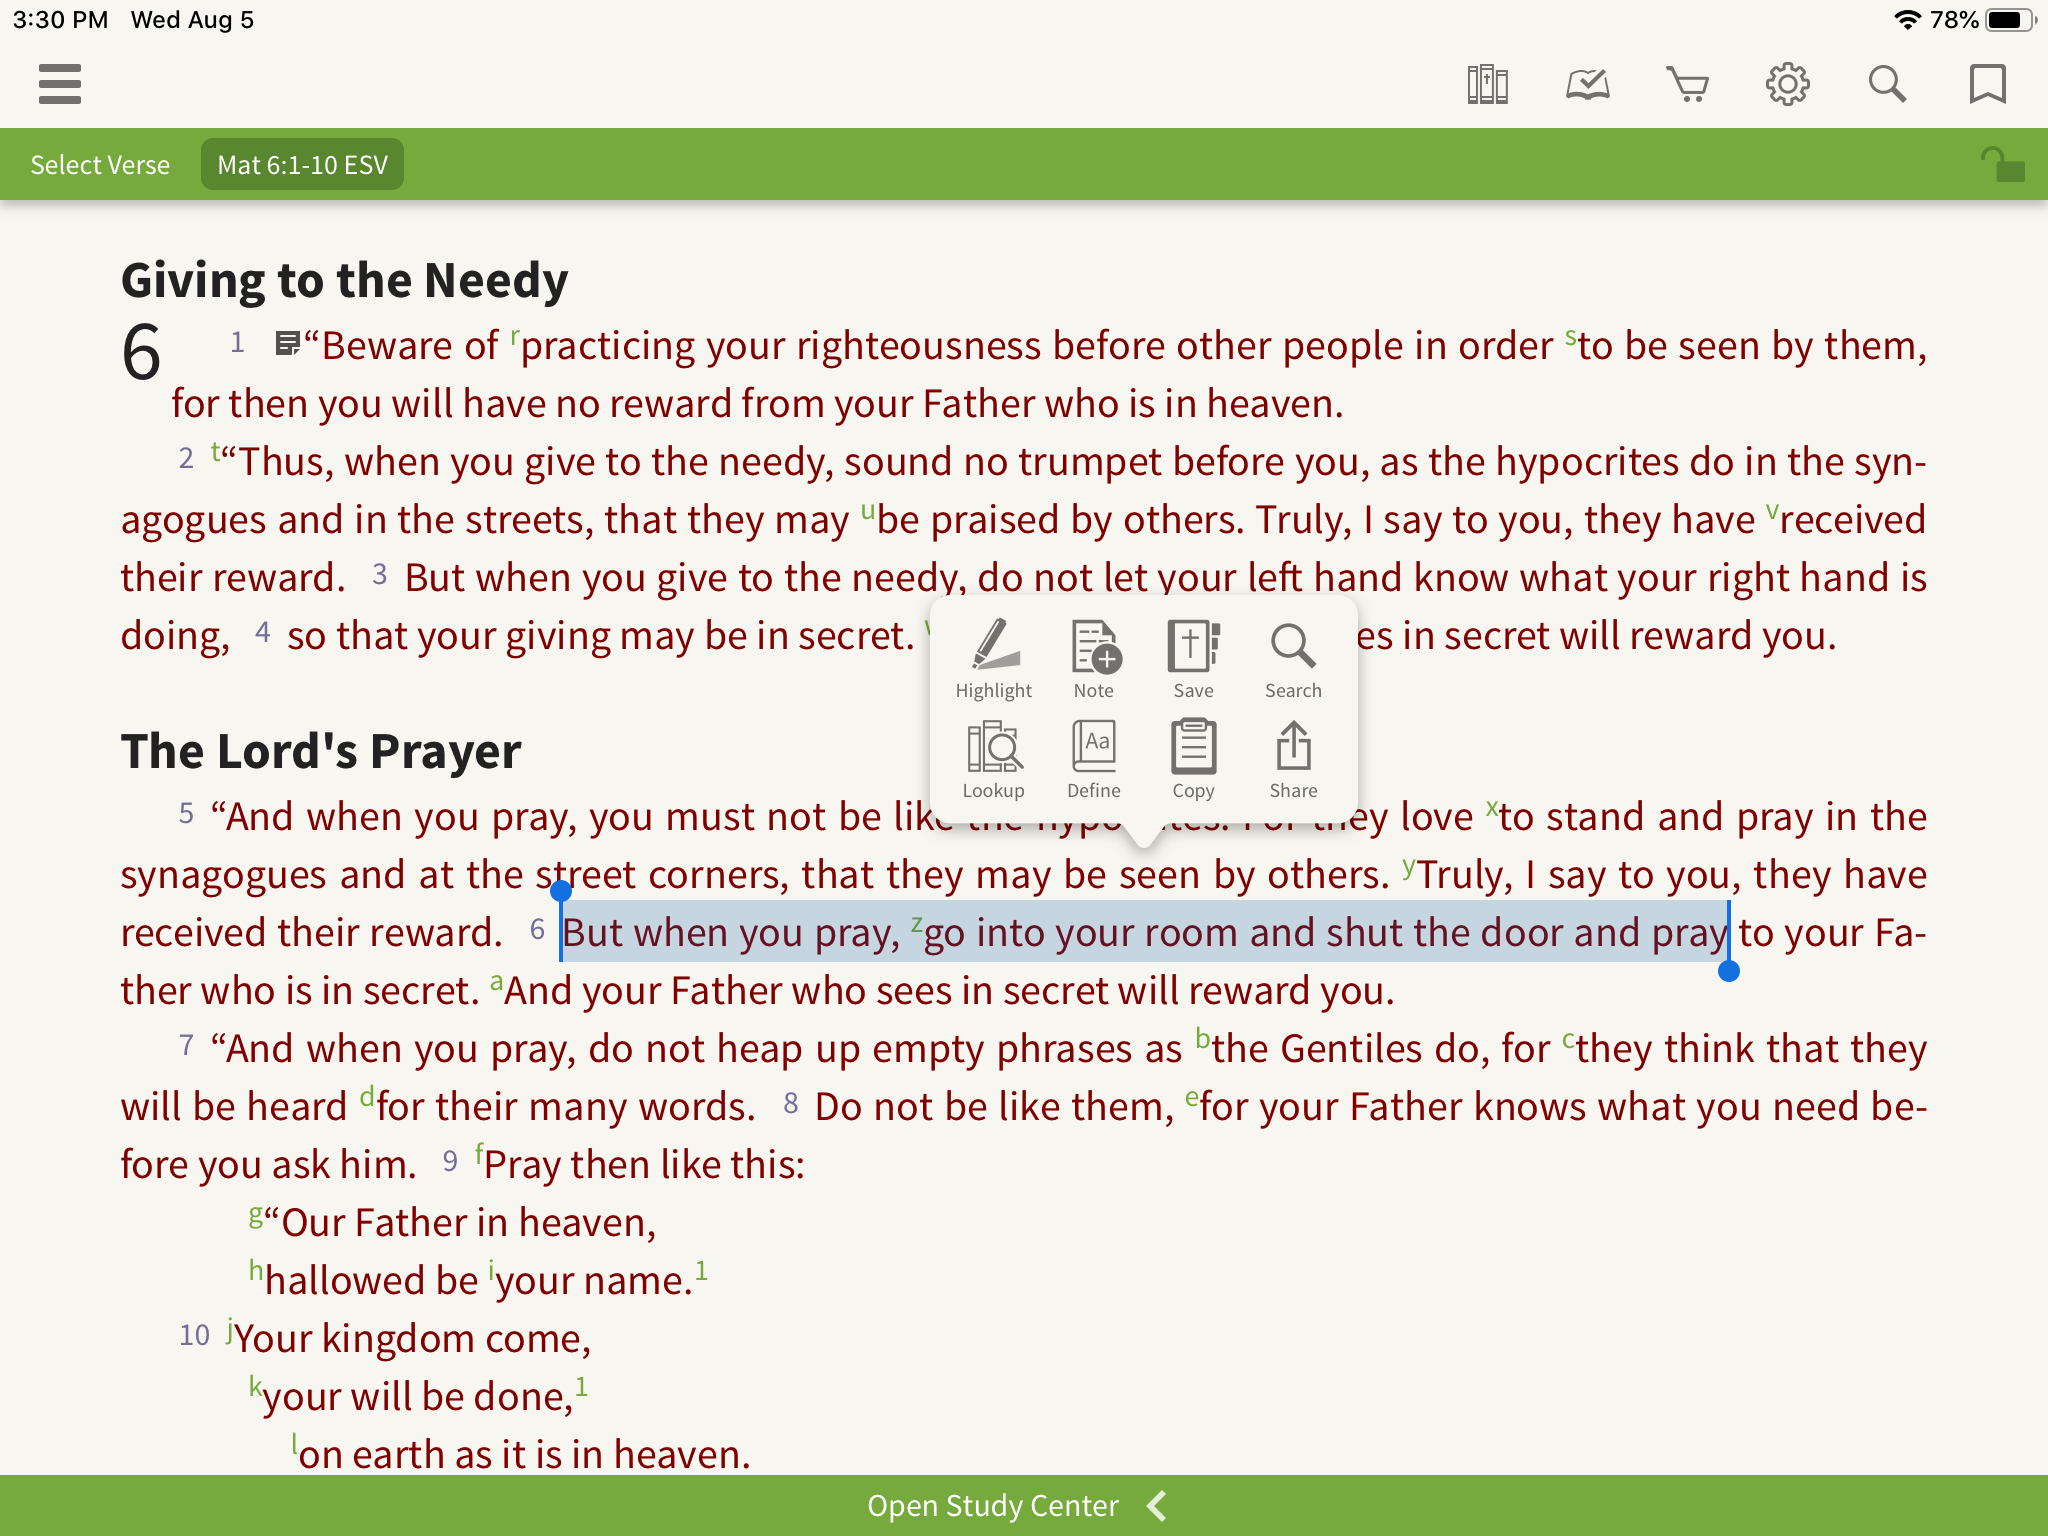Tap verse number 10
Viewport: 2048px width, 1536px height.
click(x=194, y=1335)
